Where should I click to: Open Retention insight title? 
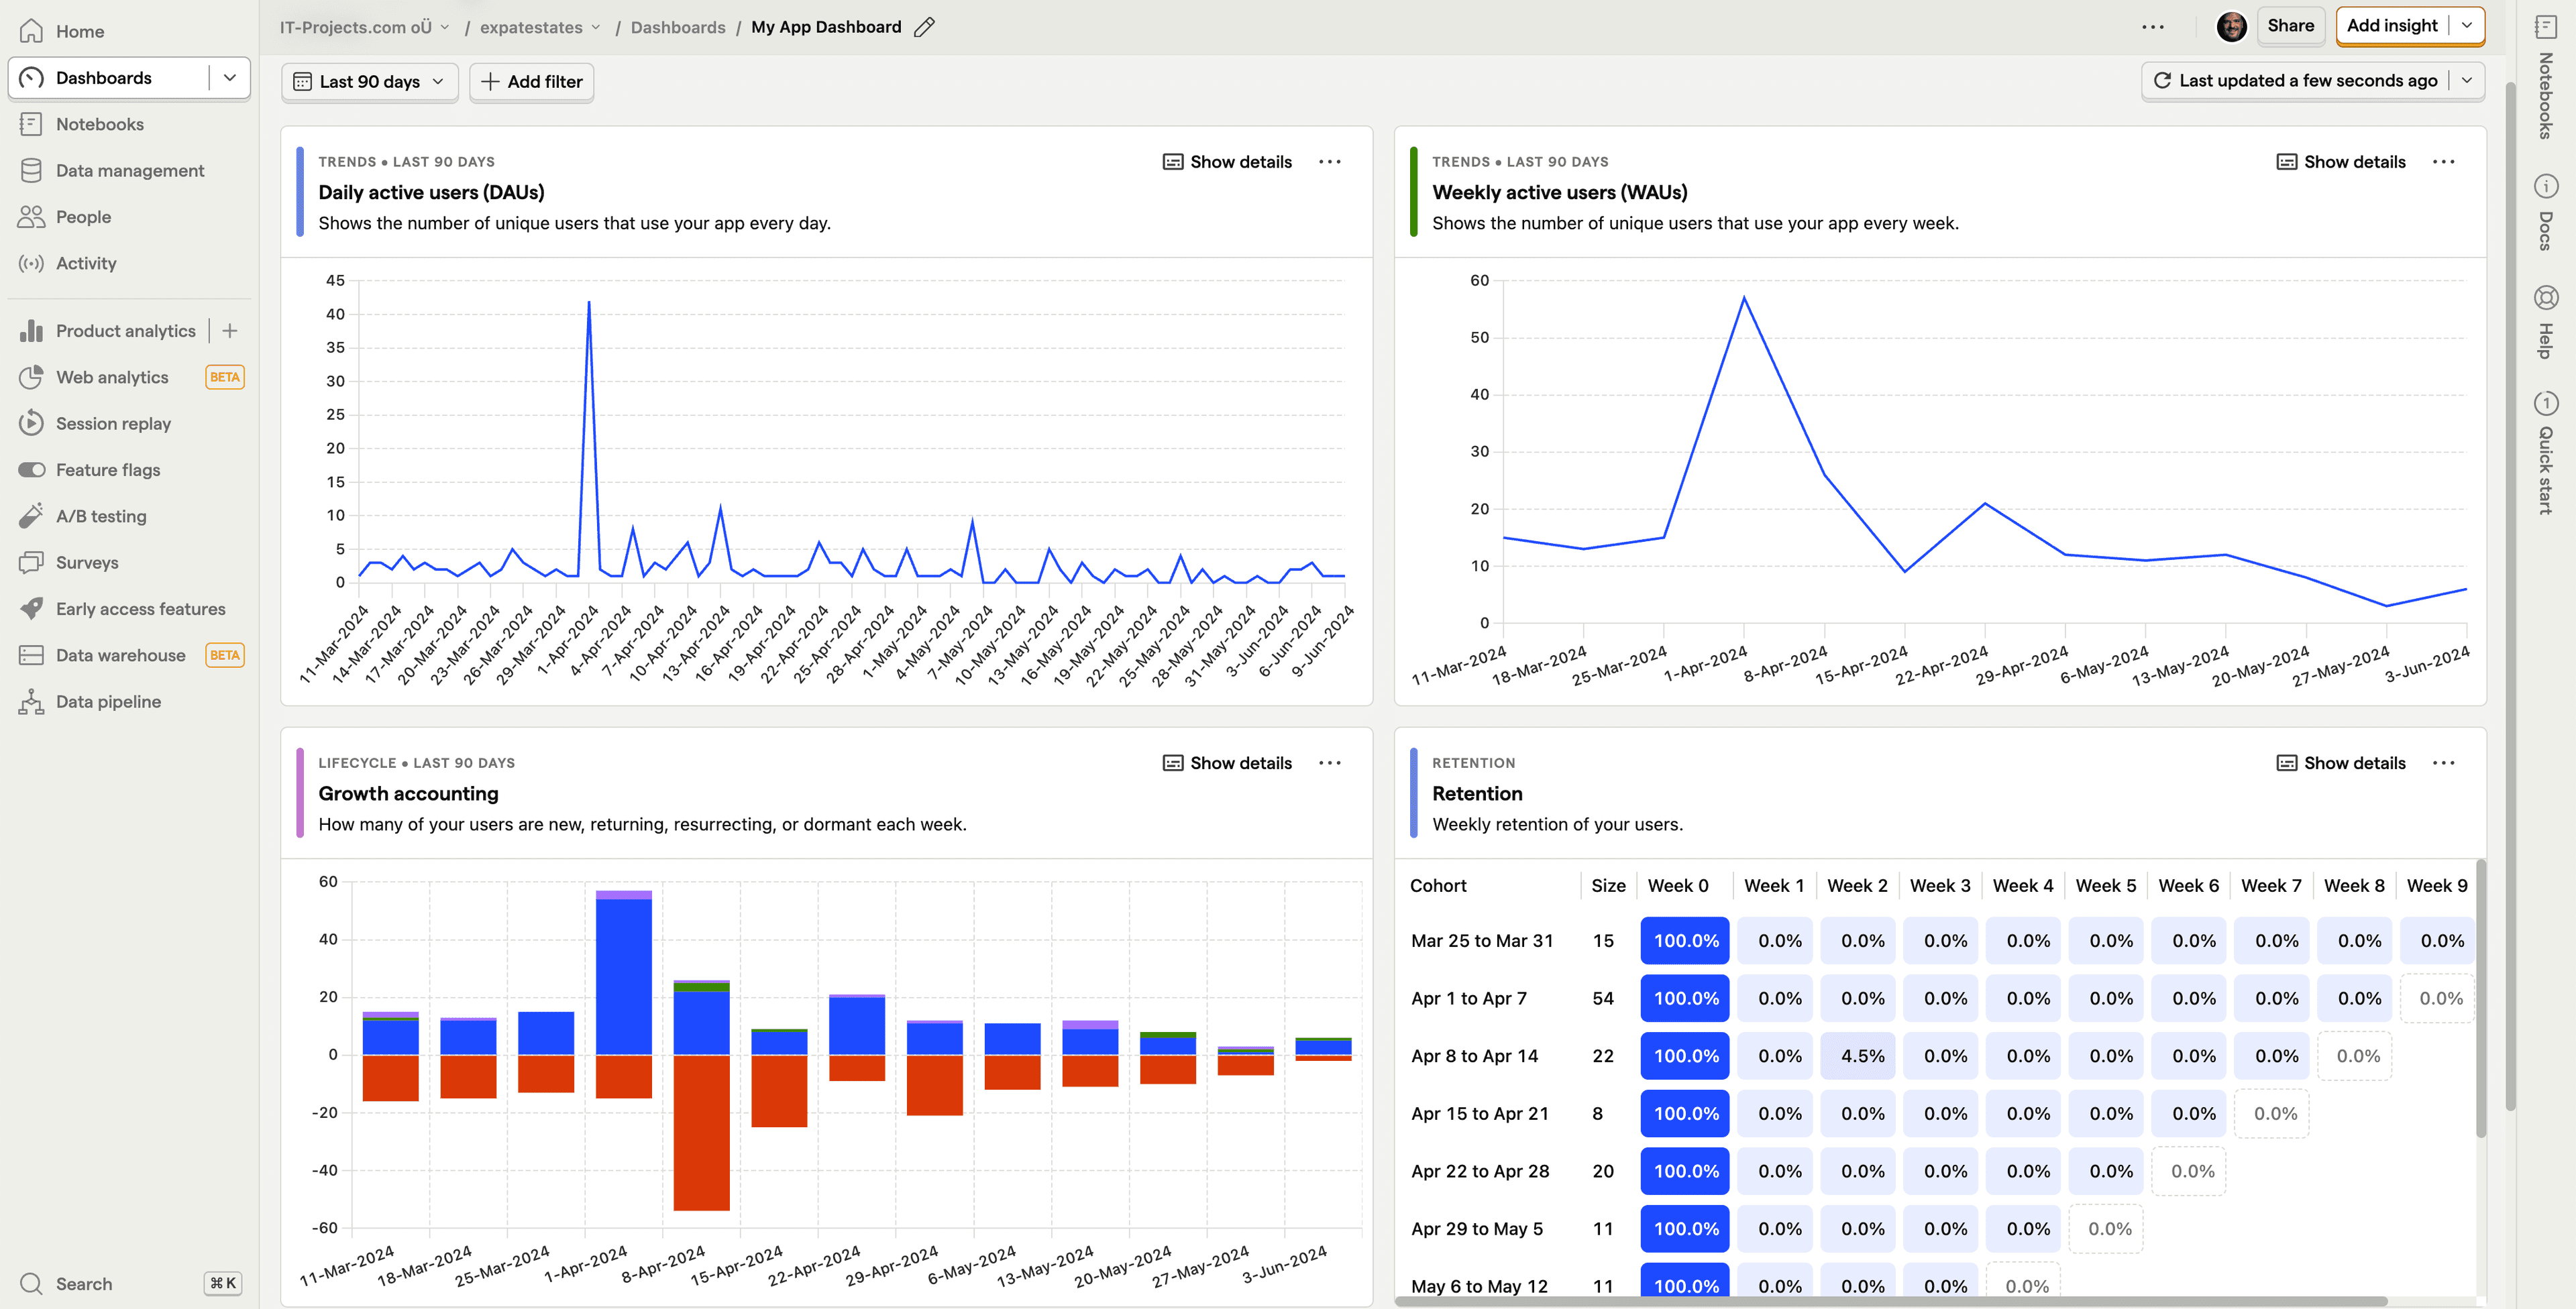tap(1477, 793)
